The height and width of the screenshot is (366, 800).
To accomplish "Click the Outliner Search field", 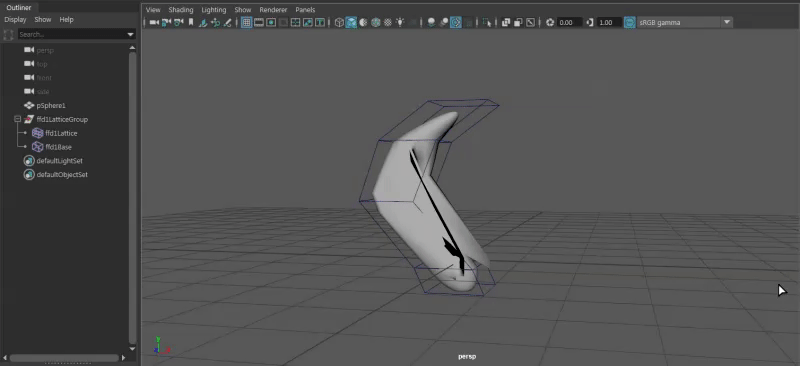I will tap(71, 34).
